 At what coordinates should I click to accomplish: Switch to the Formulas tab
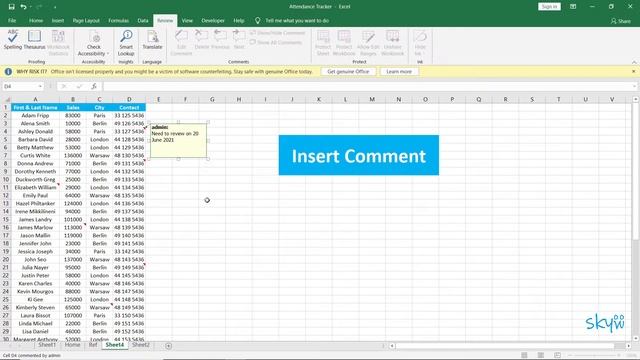pyautogui.click(x=118, y=20)
